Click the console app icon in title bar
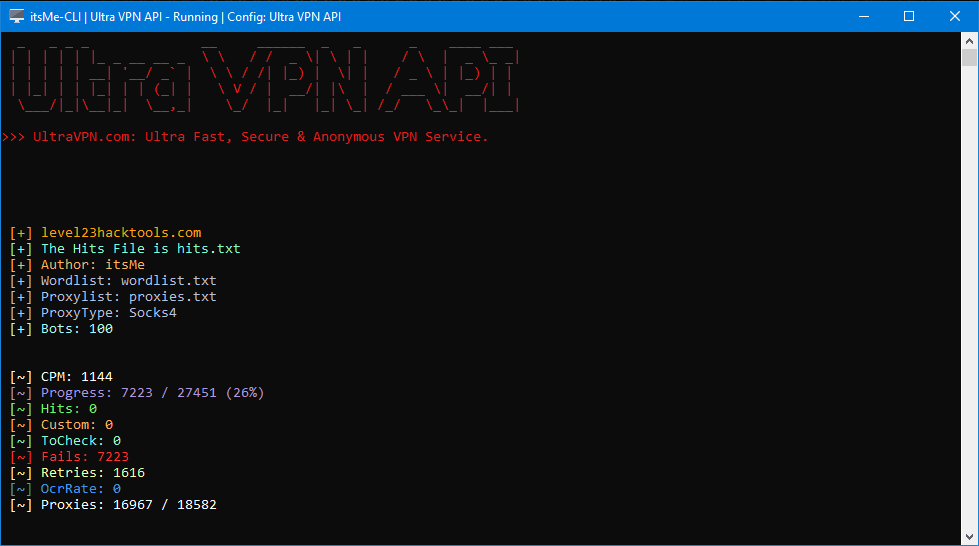This screenshot has height=546, width=979. click(17, 16)
